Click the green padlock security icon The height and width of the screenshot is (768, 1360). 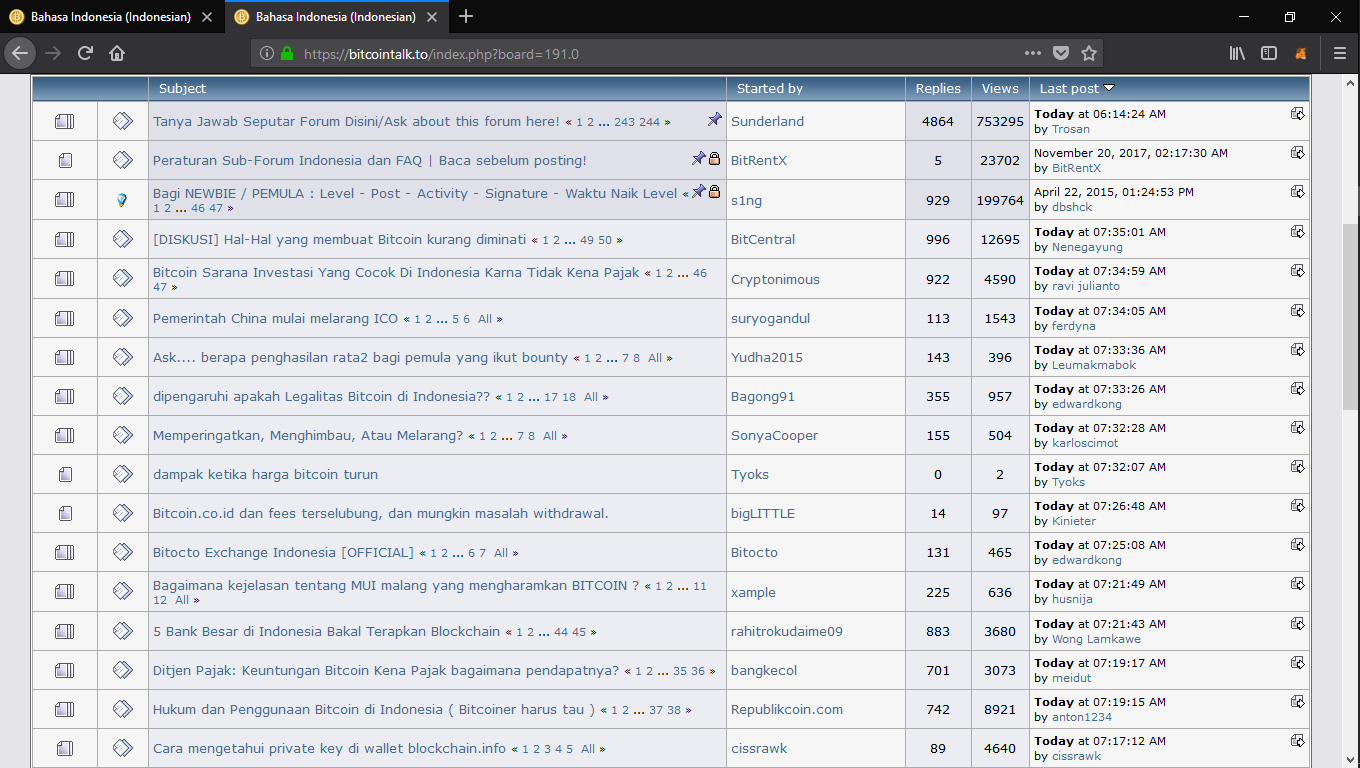(x=287, y=54)
